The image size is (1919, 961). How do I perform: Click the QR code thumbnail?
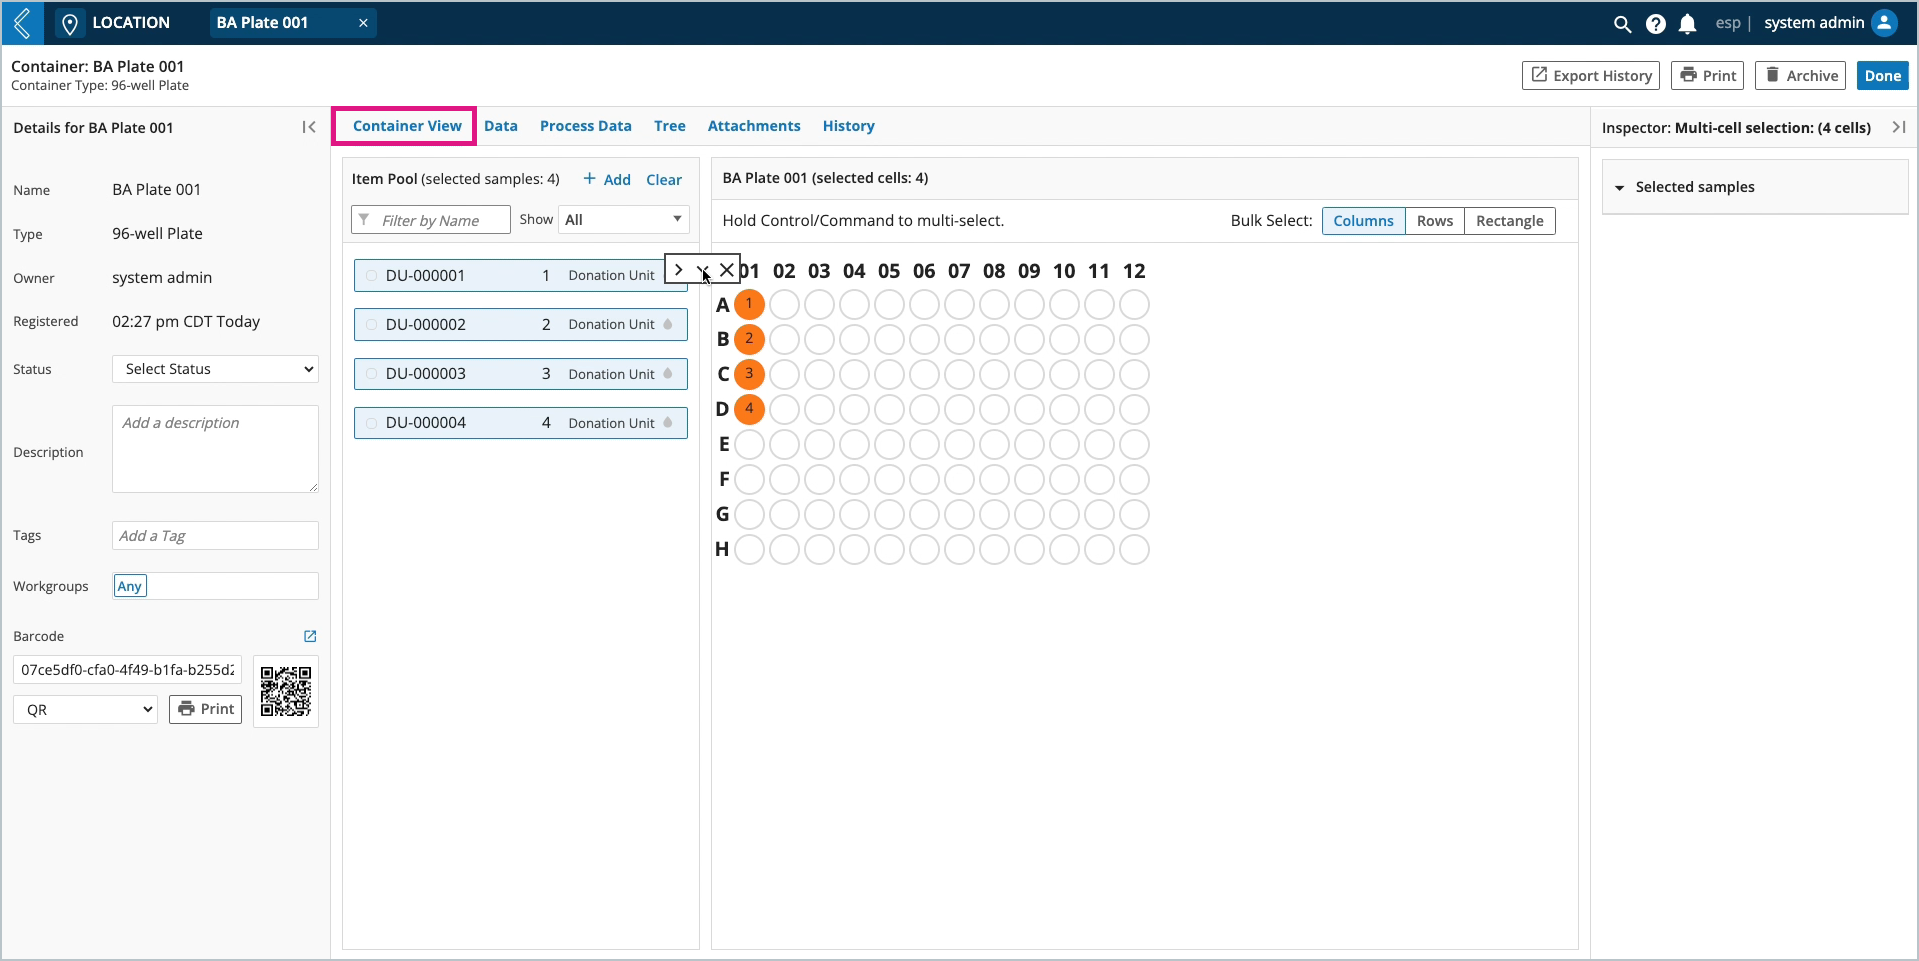(286, 691)
